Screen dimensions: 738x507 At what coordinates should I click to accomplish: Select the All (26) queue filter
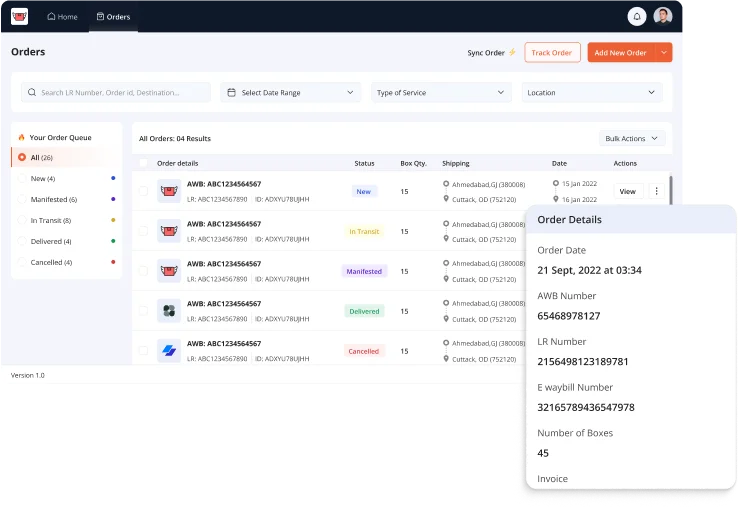click(x=42, y=157)
